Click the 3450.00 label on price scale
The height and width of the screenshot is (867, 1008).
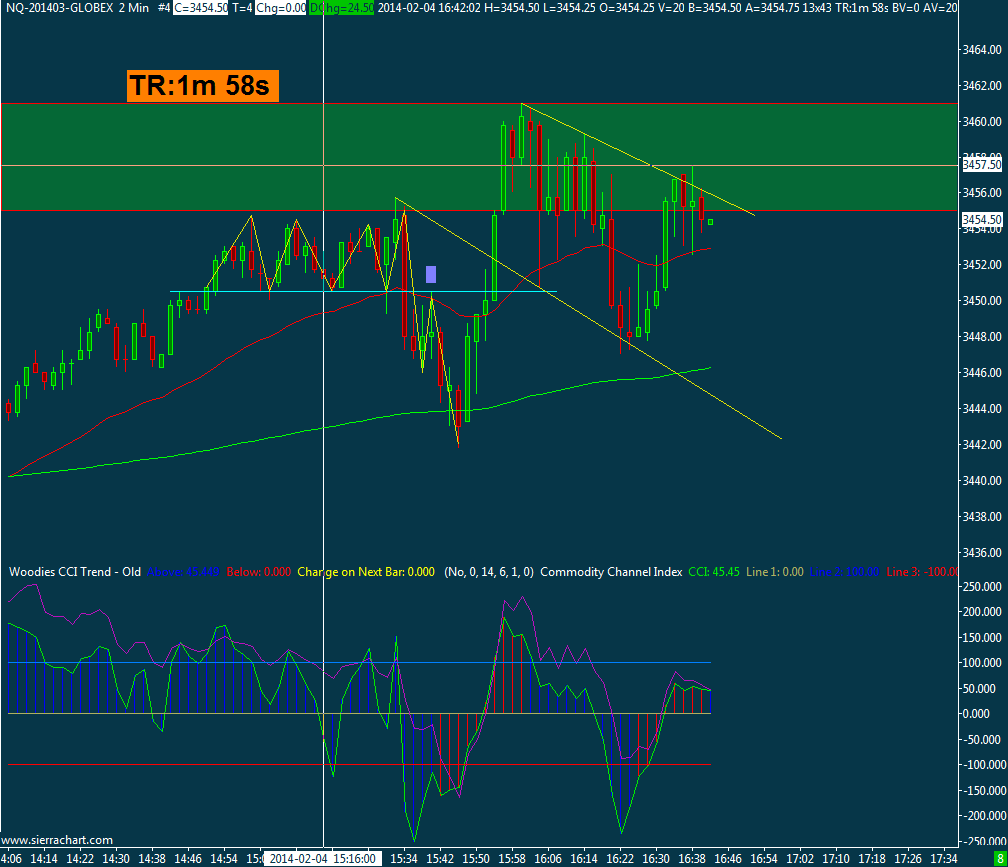pyautogui.click(x=982, y=301)
